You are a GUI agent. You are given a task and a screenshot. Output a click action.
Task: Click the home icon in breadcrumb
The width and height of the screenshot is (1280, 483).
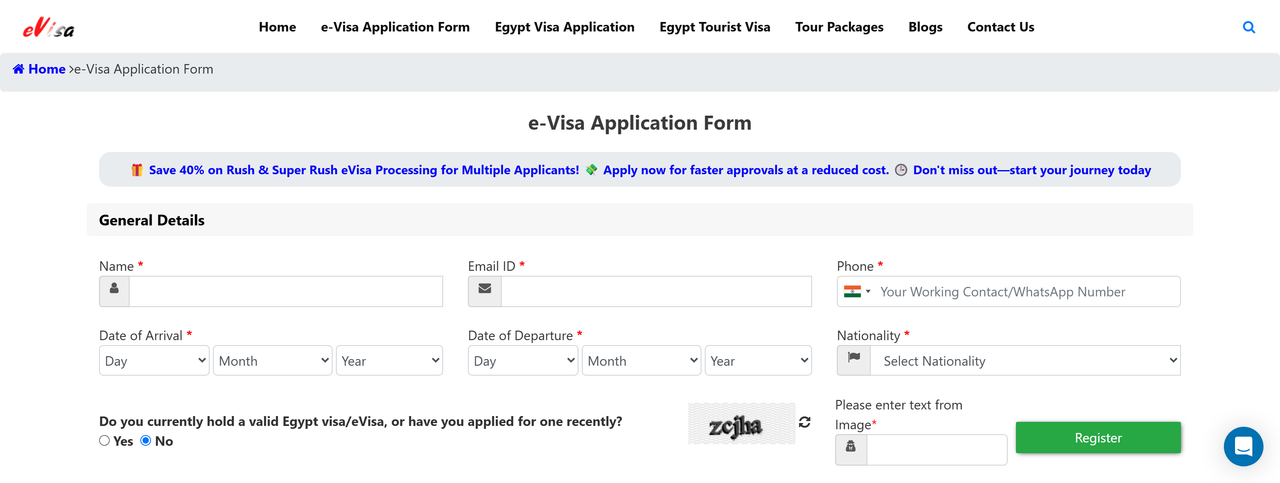pyautogui.click(x=19, y=69)
